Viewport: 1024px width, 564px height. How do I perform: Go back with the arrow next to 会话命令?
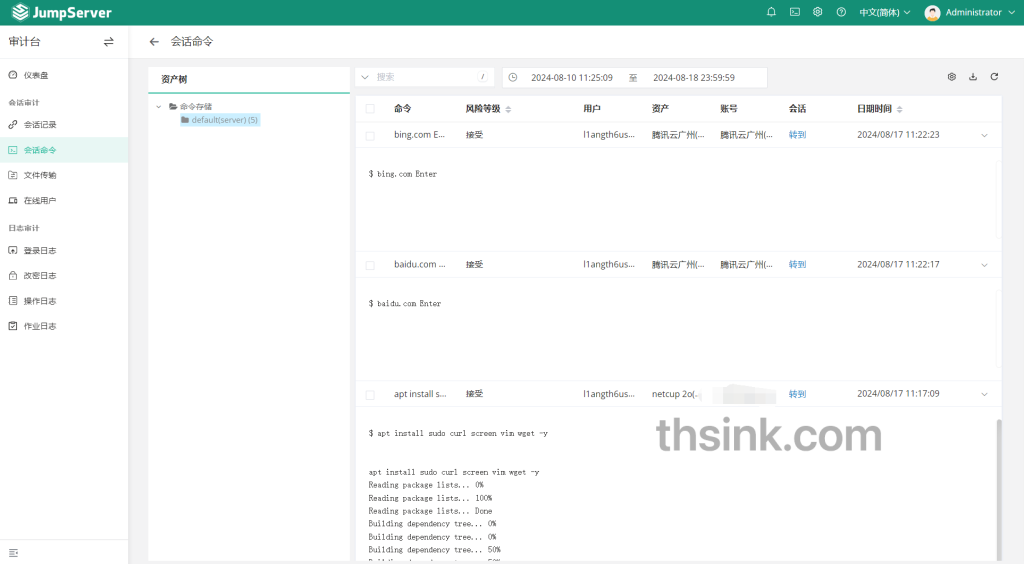pos(154,42)
